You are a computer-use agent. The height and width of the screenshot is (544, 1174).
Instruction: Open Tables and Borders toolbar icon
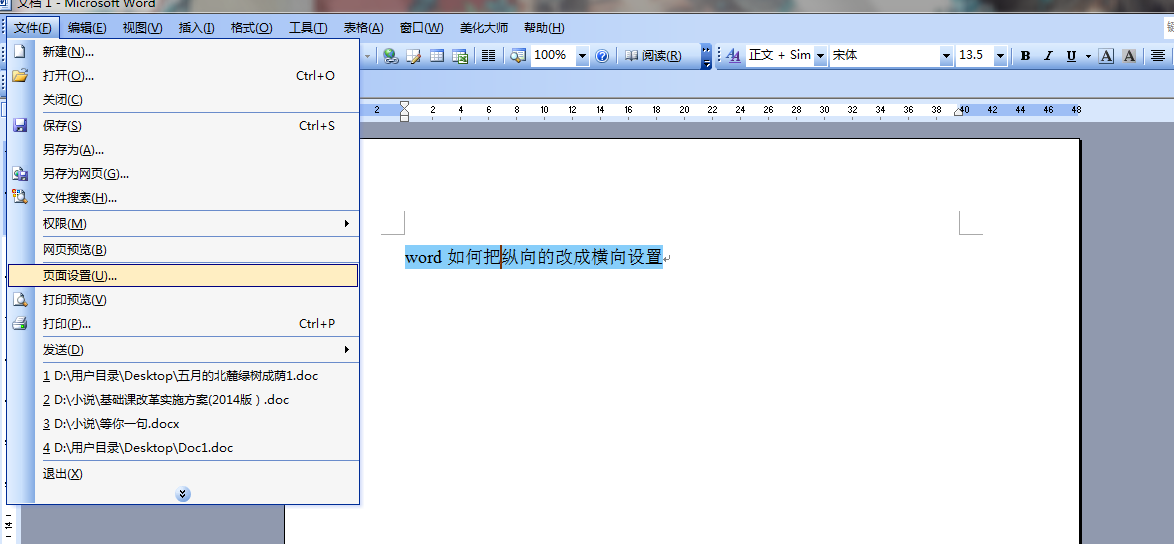click(413, 55)
